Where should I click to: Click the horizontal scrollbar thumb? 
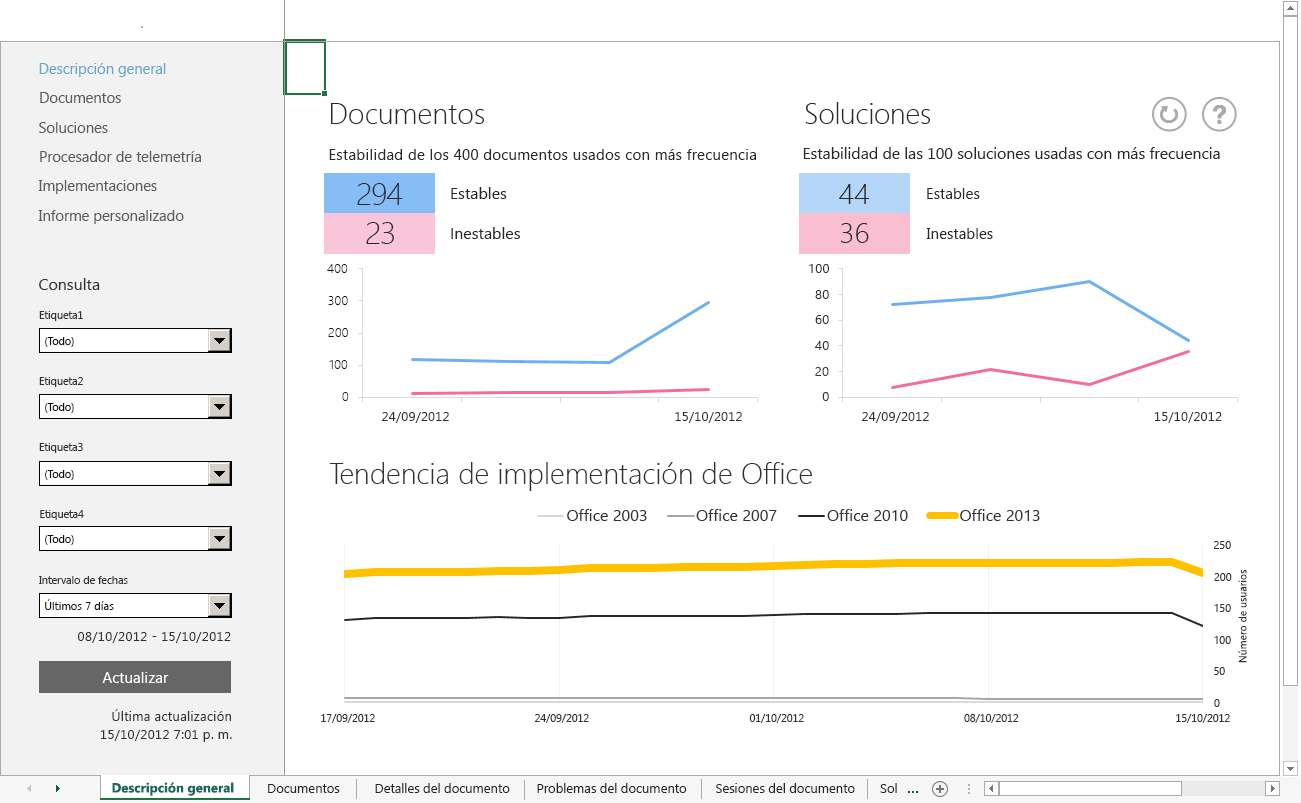(1090, 789)
